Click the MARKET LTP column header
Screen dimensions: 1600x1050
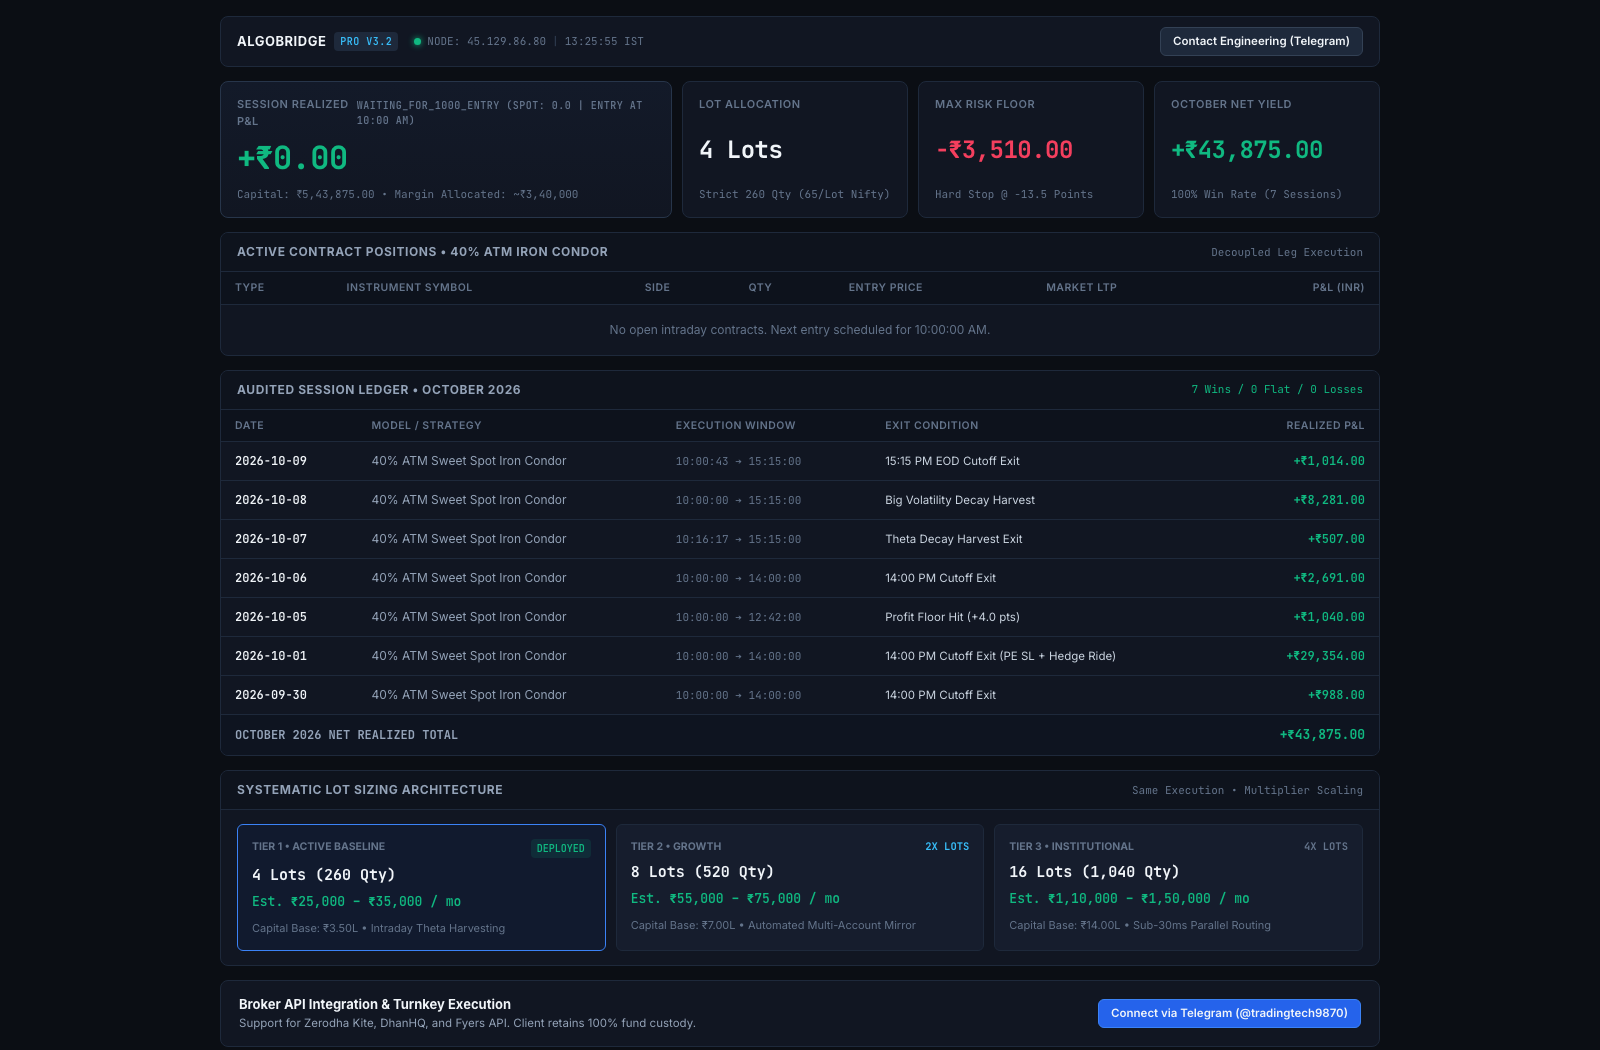(x=1081, y=288)
